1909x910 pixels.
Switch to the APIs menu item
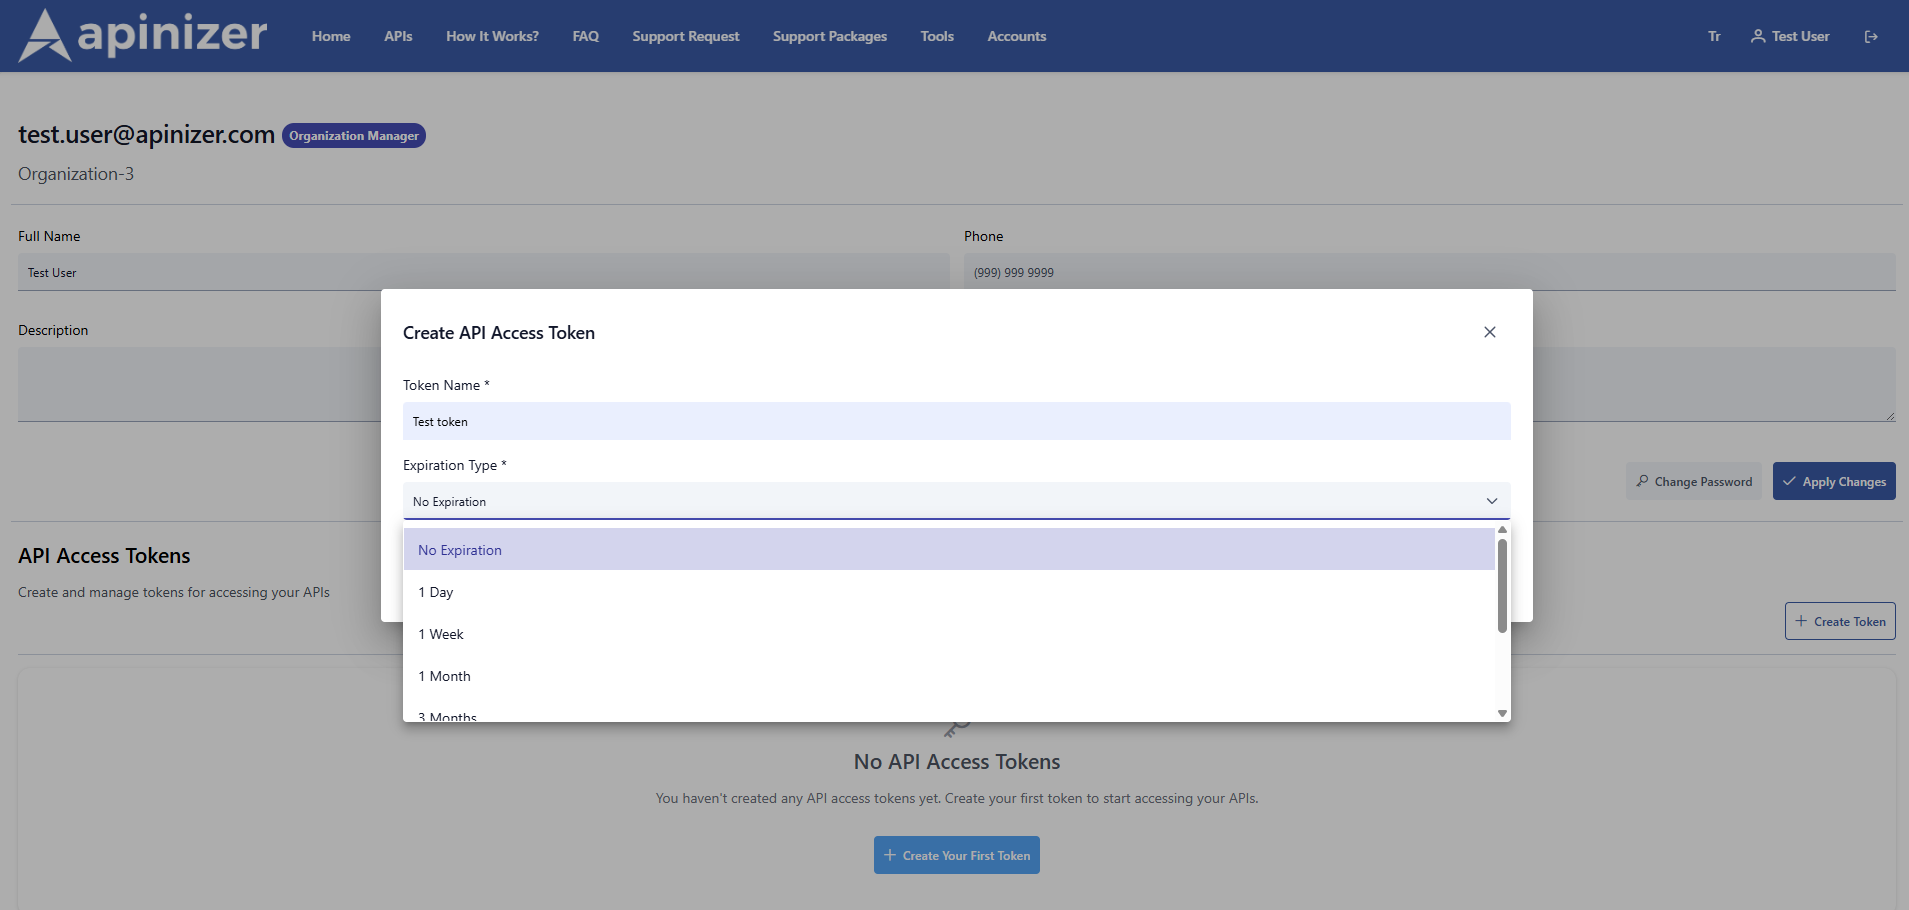(398, 36)
